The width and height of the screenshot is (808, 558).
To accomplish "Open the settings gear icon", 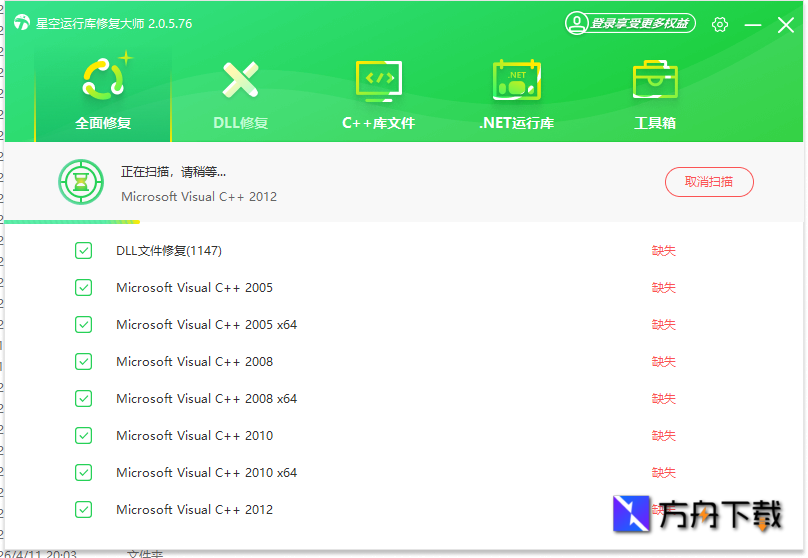I will click(x=720, y=24).
